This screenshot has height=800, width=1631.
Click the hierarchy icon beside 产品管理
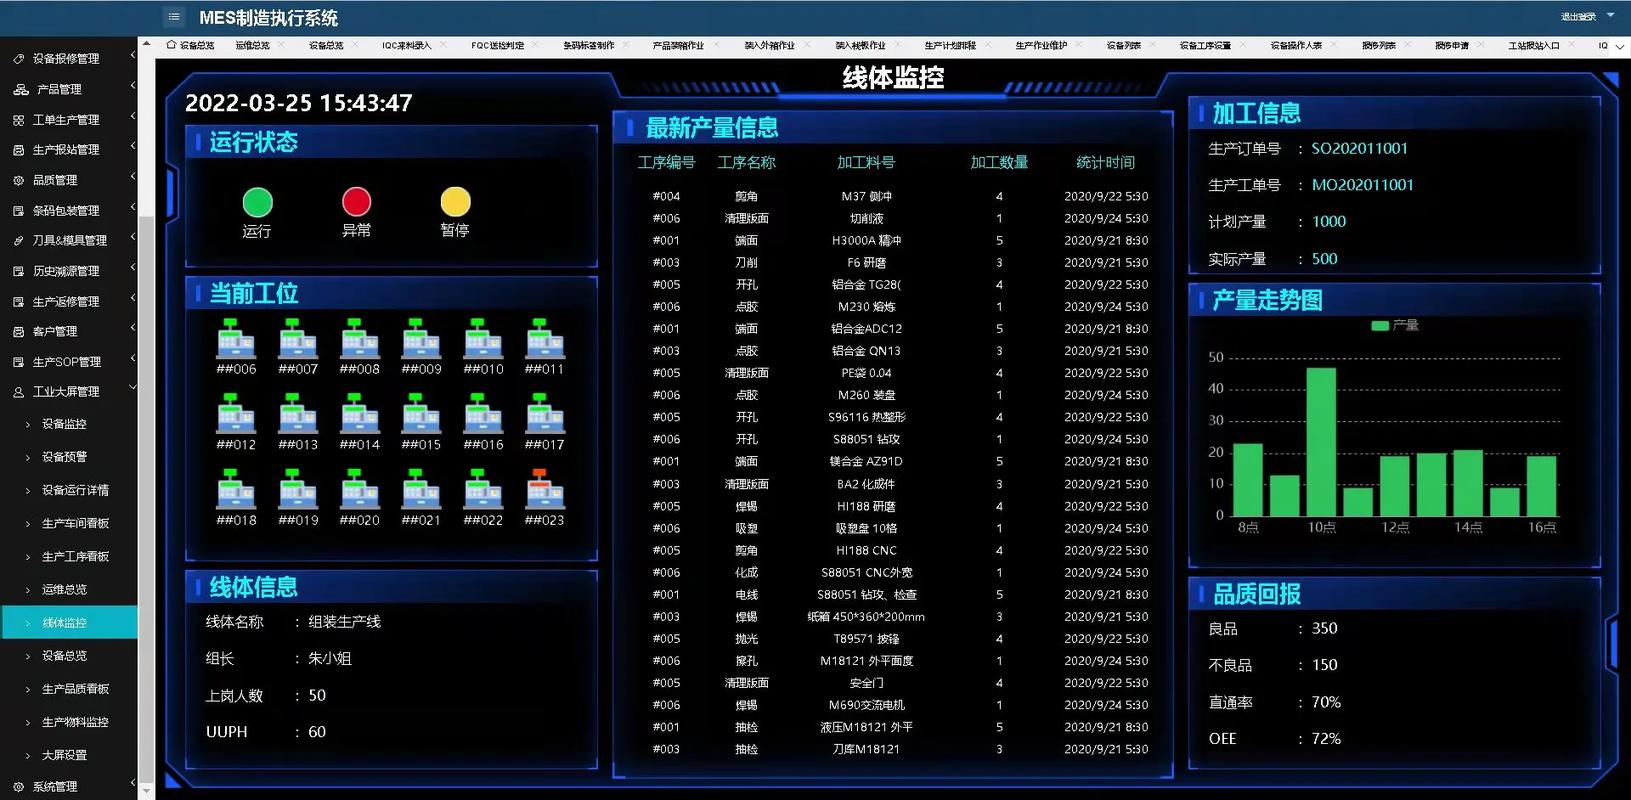point(20,89)
